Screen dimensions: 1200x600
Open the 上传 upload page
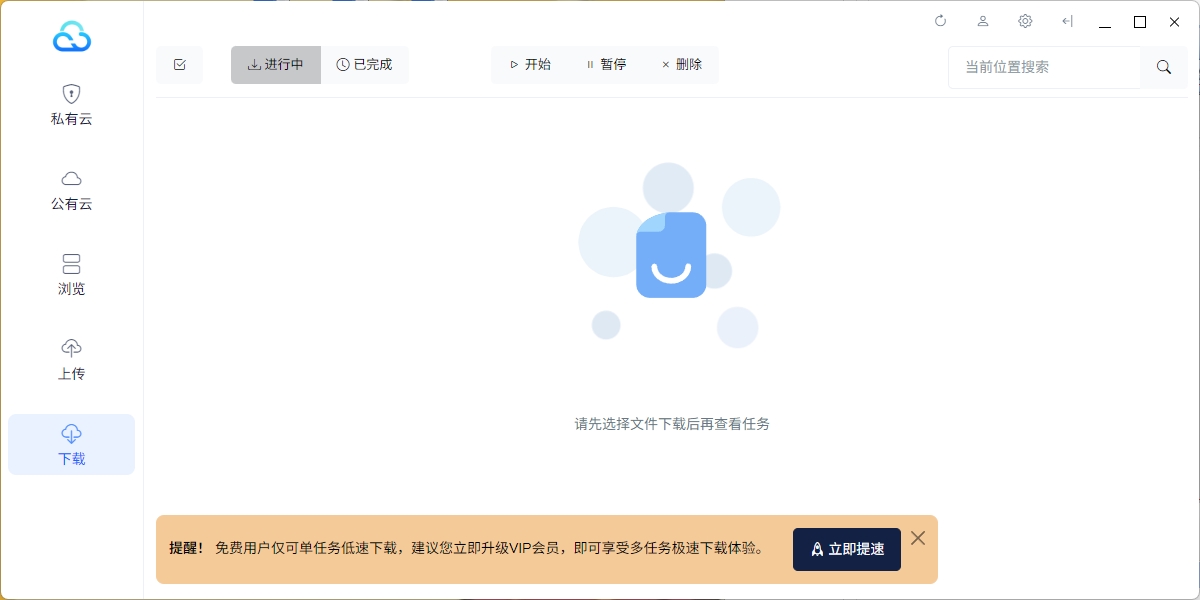pos(71,360)
